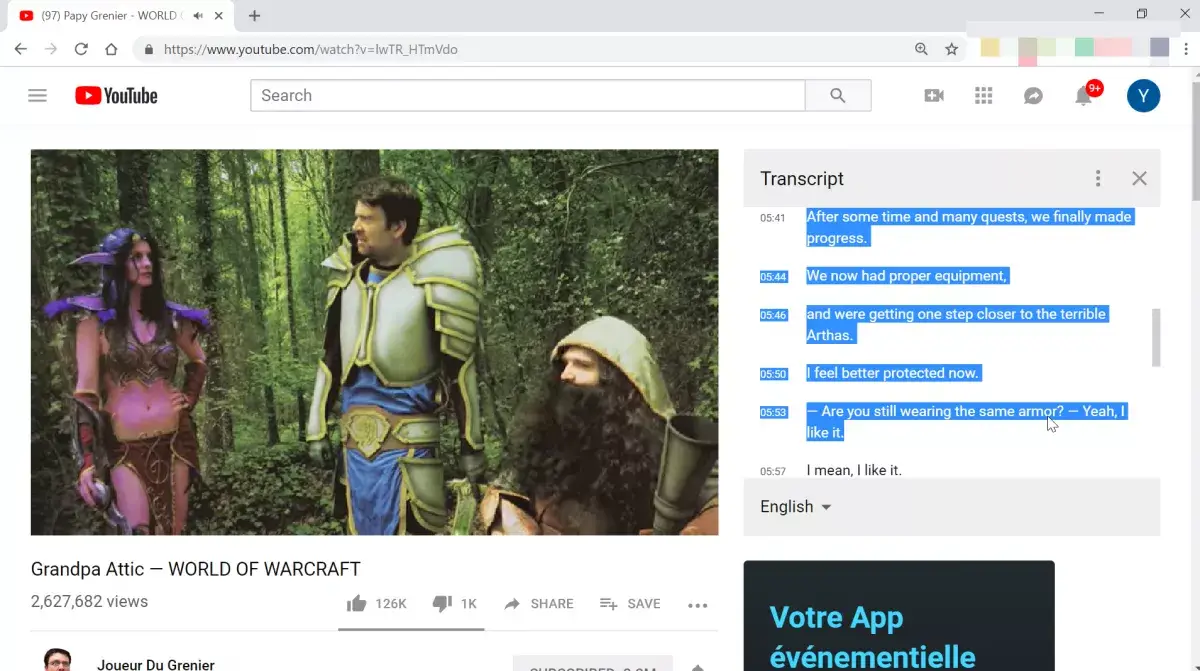The width and height of the screenshot is (1200, 671).
Task: Open the more actions menu below the video
Action: (697, 603)
